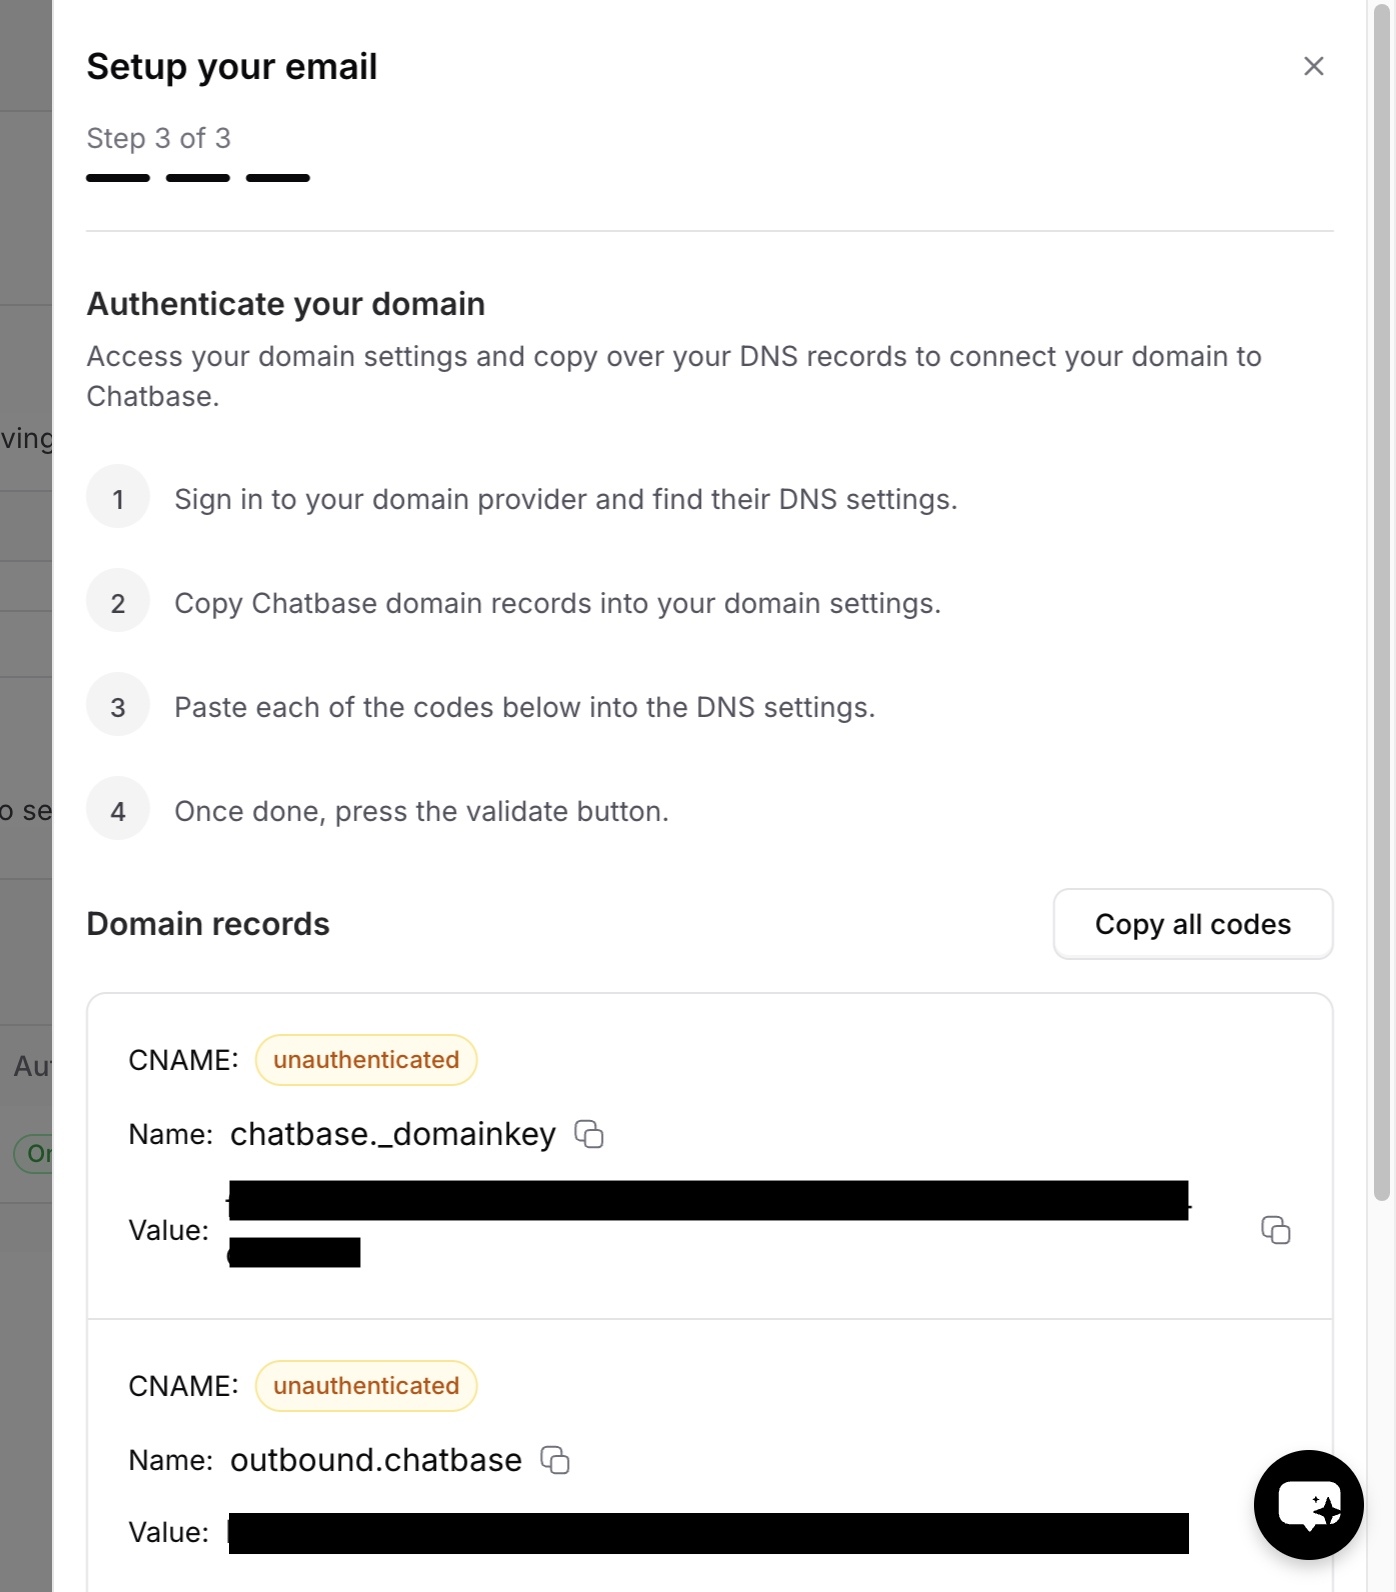Click numbered circle for step 3

tap(118, 706)
